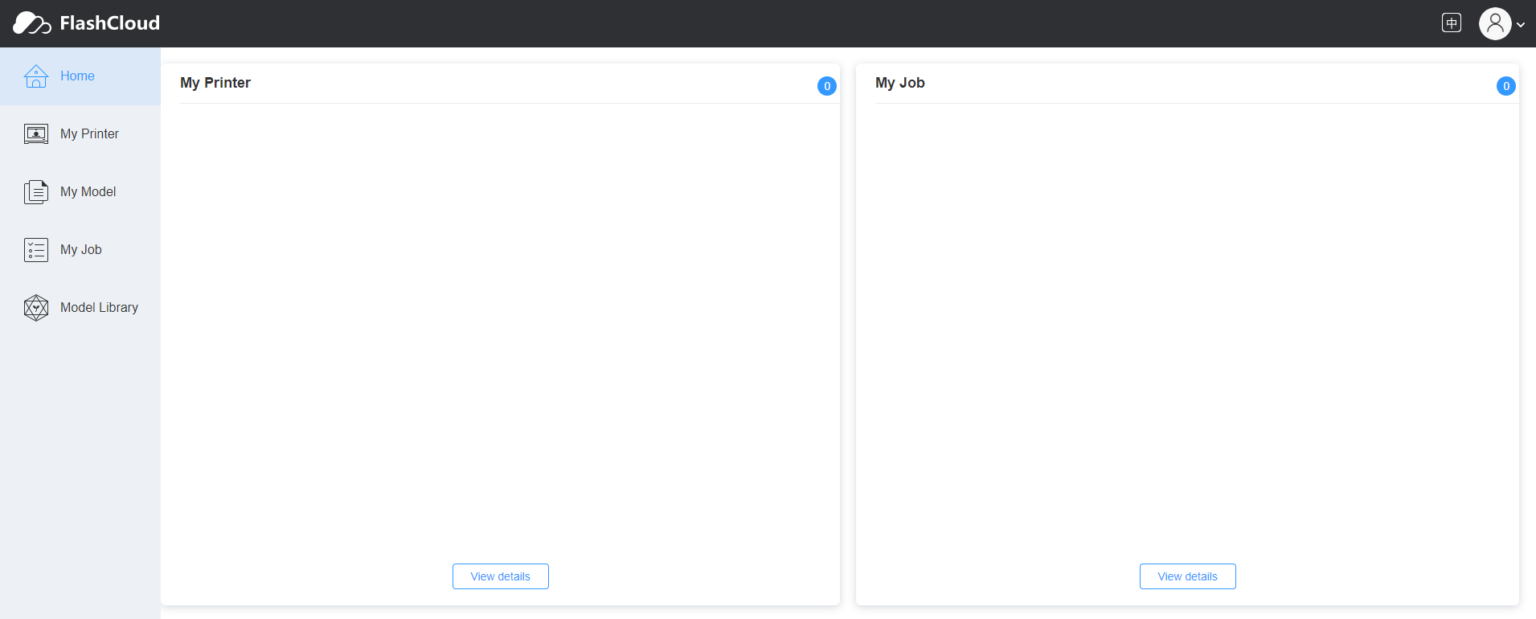Click the user avatar icon

1494,23
